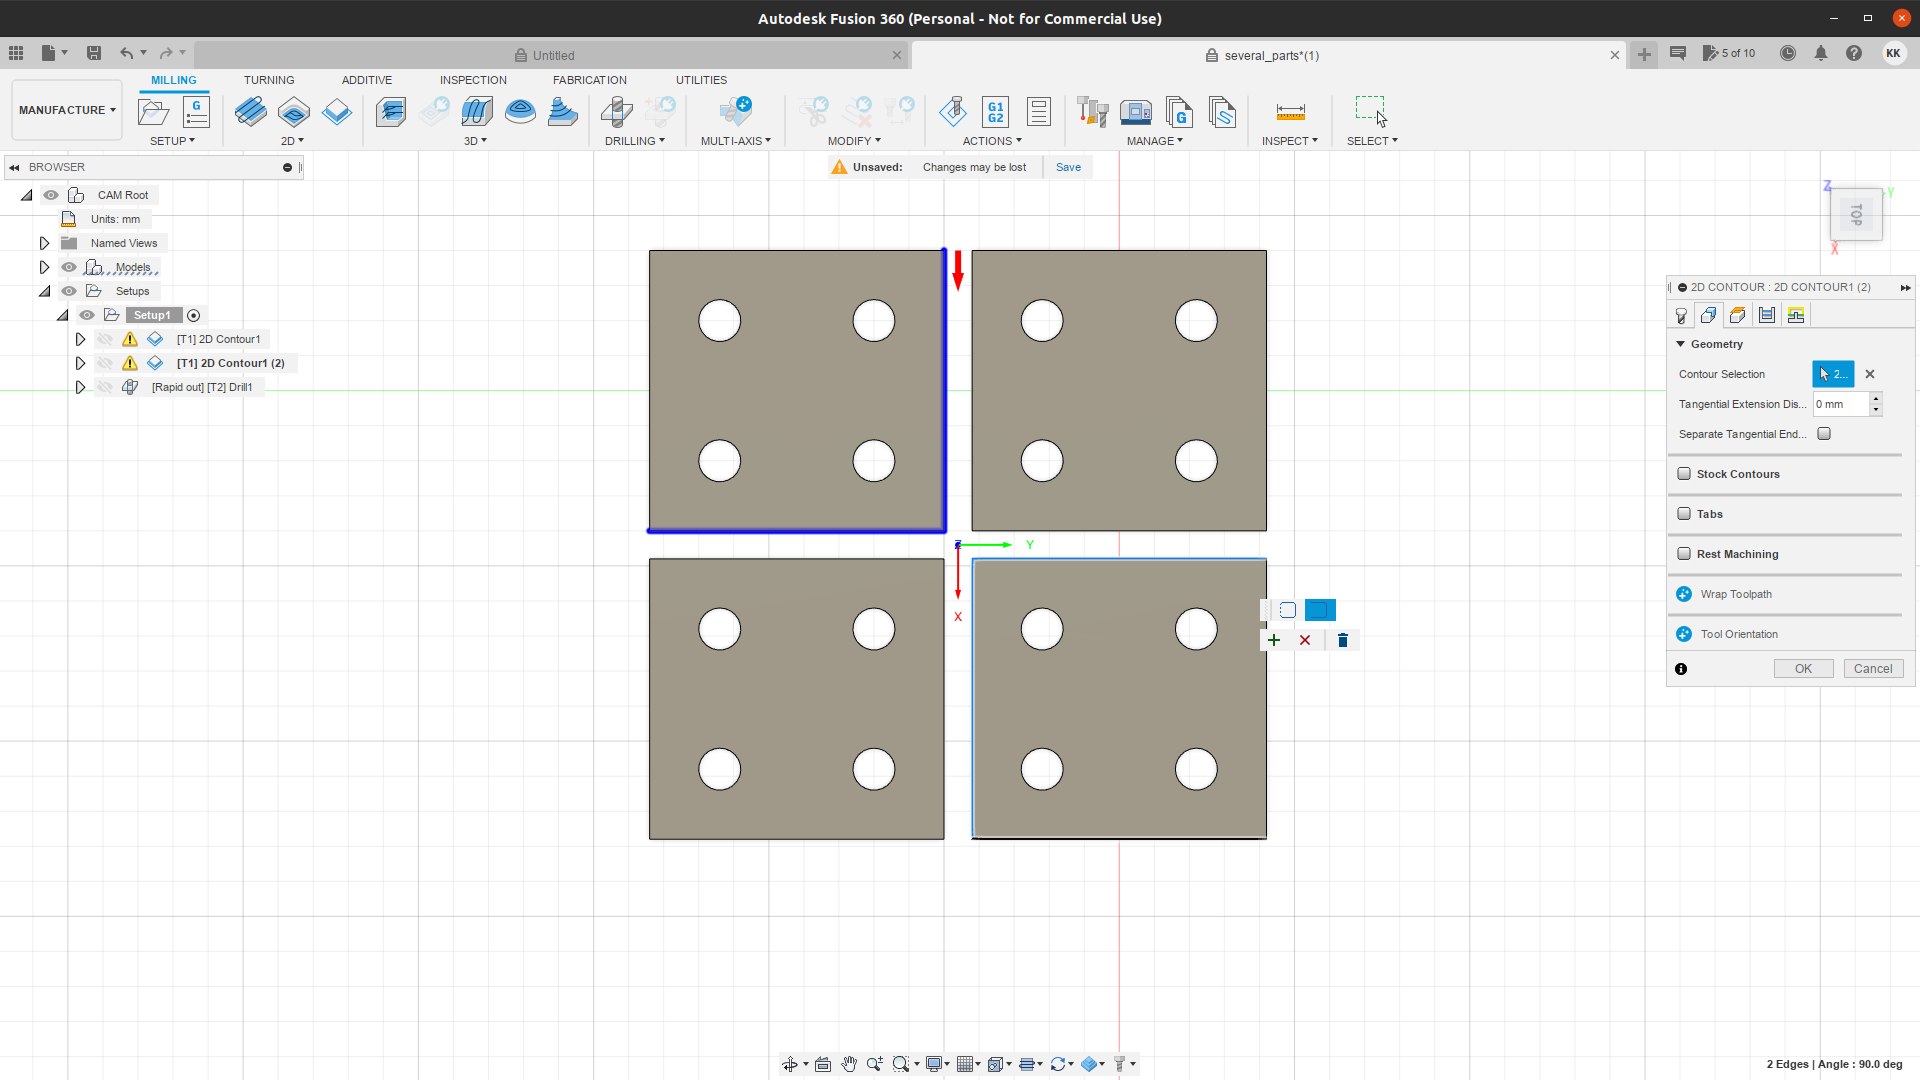
Task: Expand the [T1] 2D Contour1 operation
Action: (80, 339)
